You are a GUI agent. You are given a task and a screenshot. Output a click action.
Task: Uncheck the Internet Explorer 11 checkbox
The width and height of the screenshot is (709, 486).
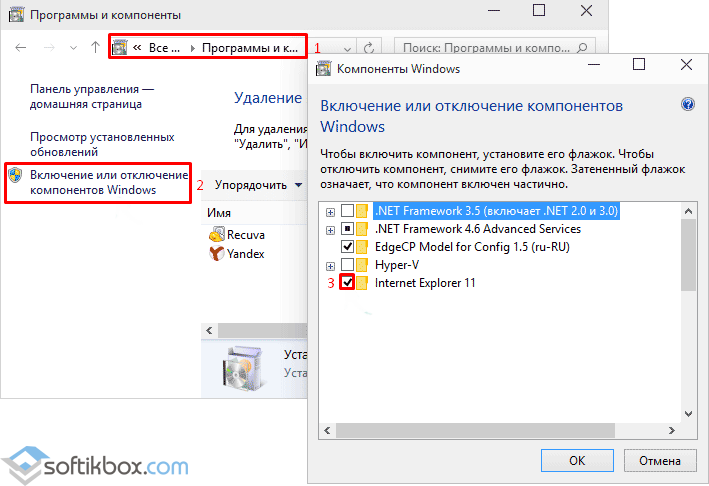(347, 283)
